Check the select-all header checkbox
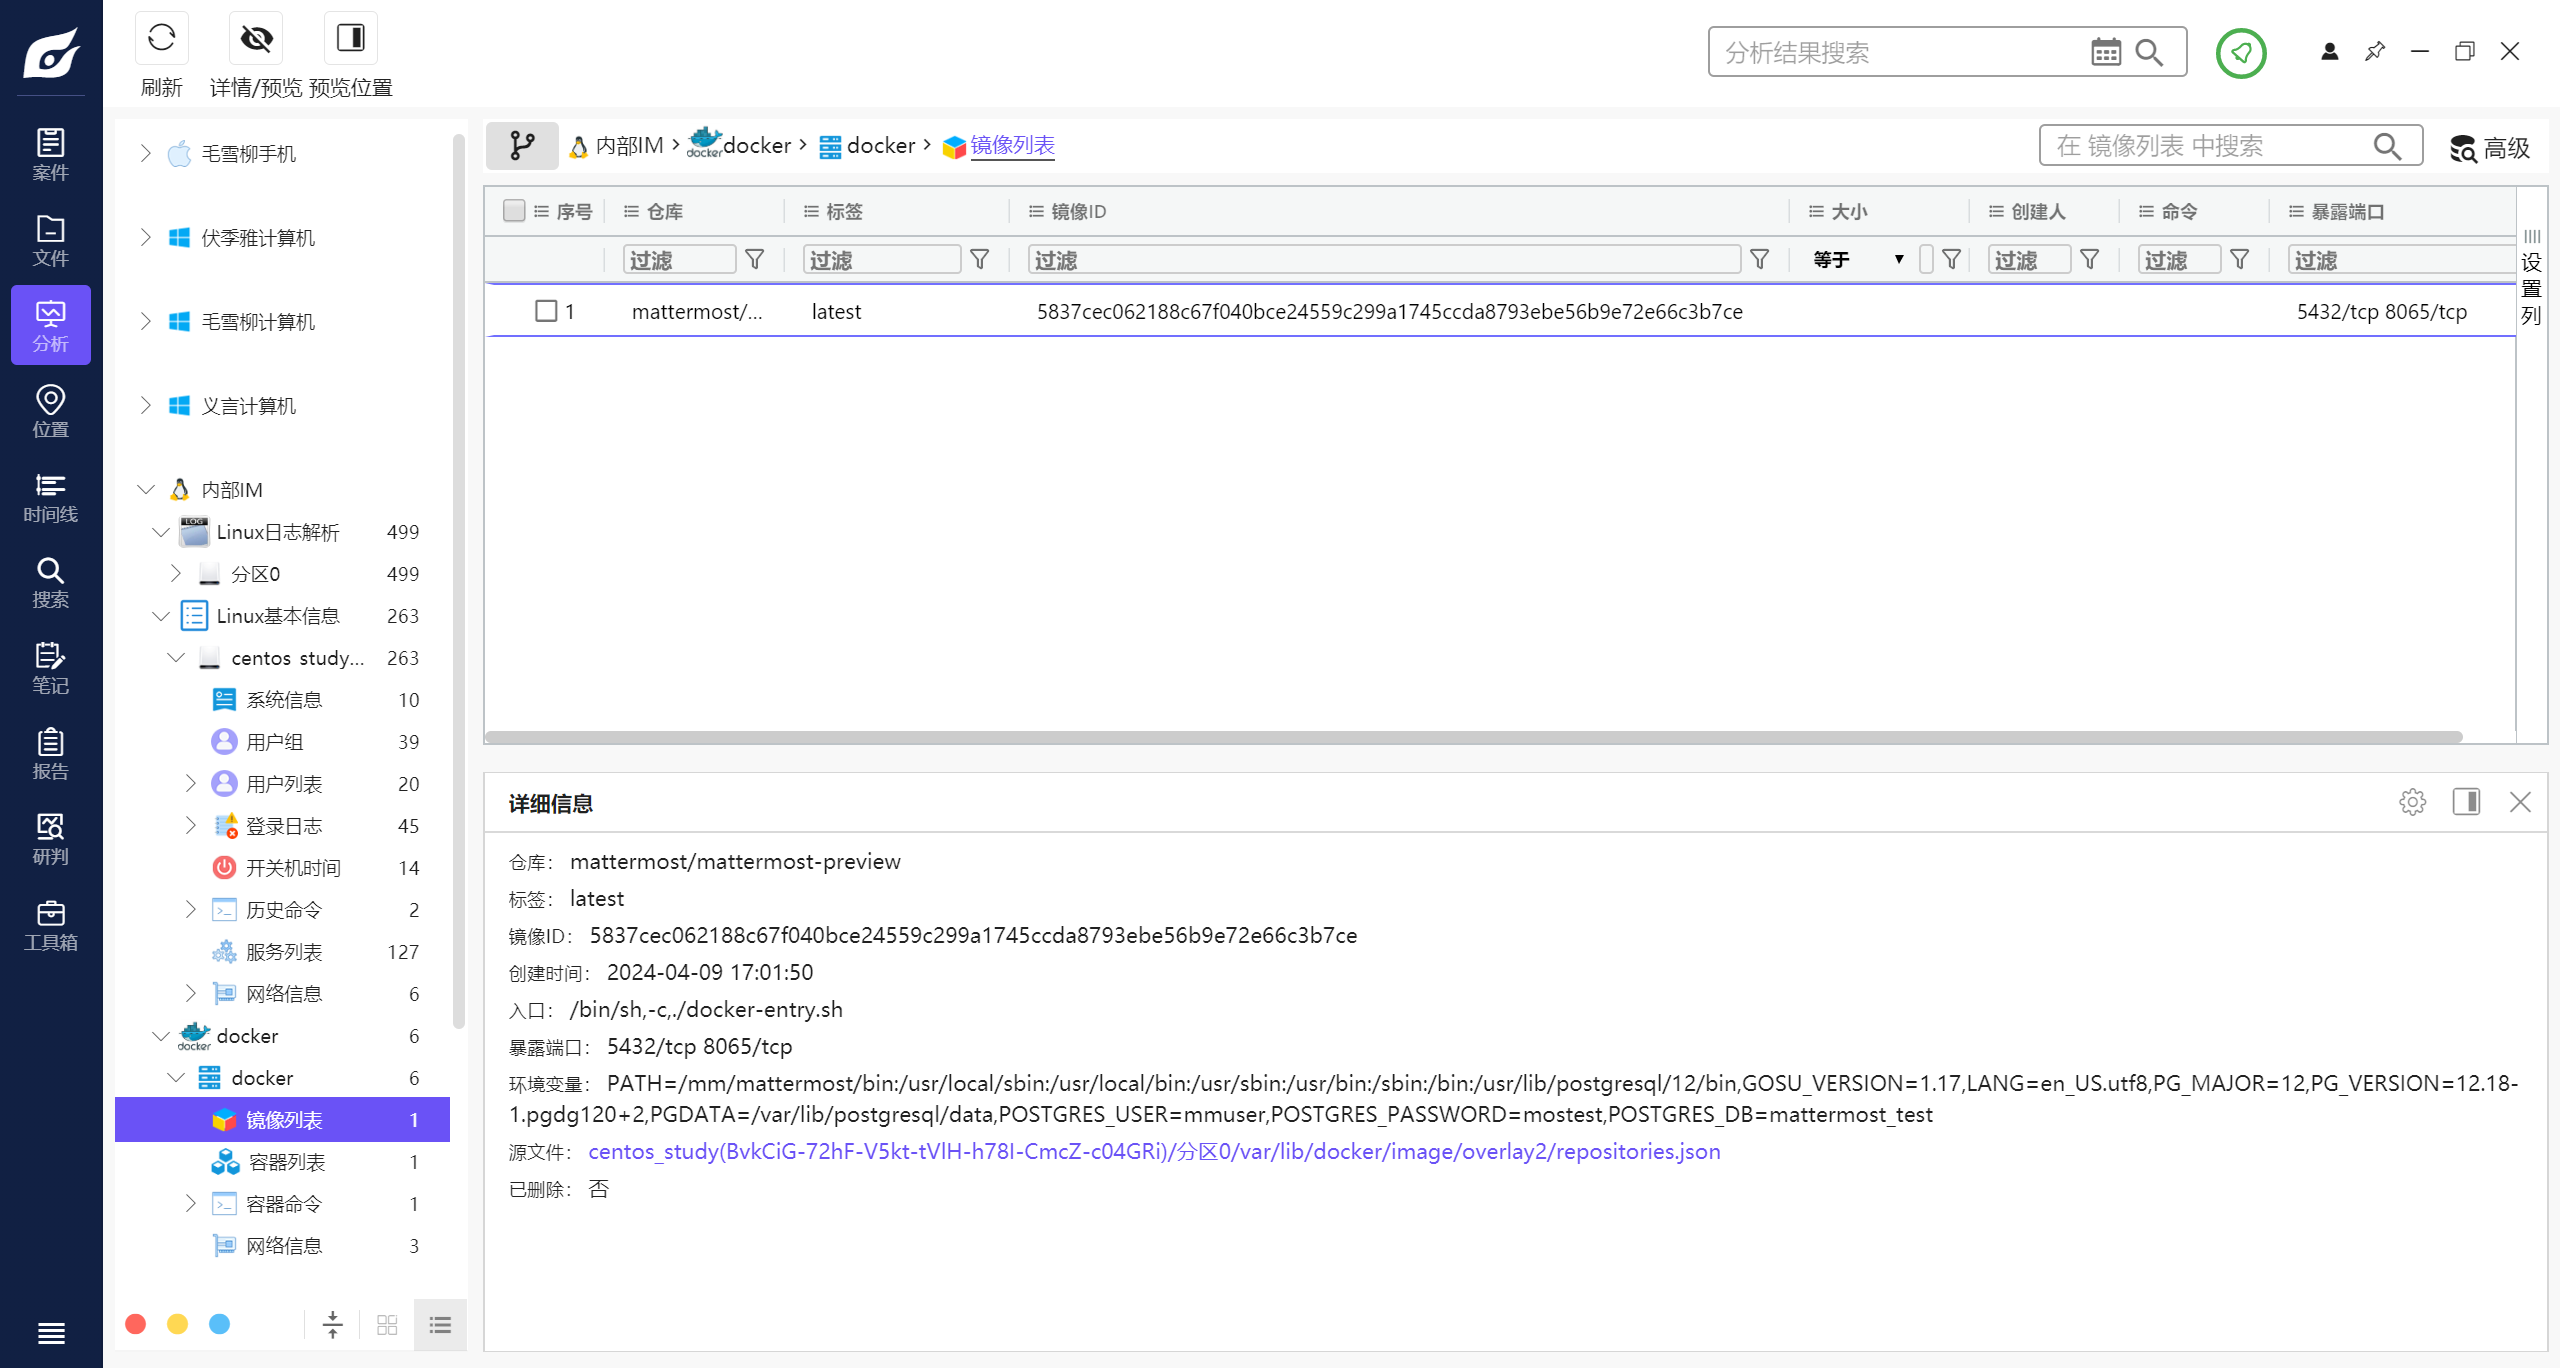 [514, 211]
